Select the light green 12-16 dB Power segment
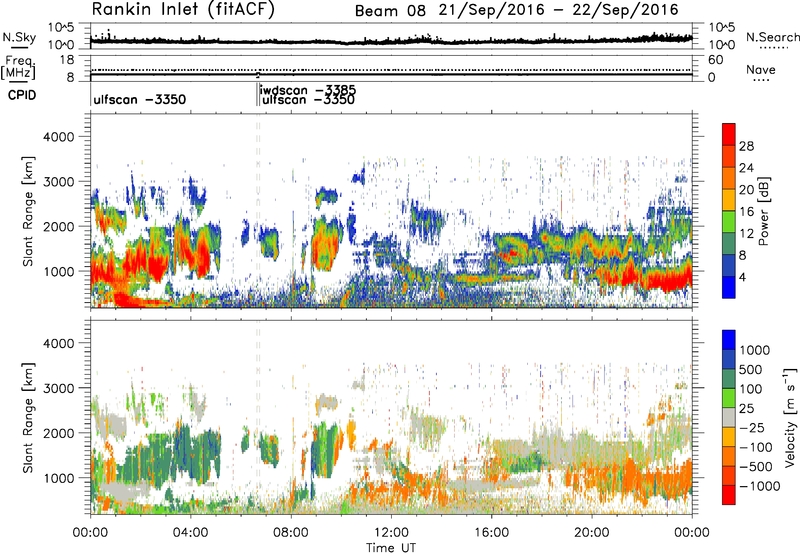The image size is (800, 554). (x=729, y=222)
